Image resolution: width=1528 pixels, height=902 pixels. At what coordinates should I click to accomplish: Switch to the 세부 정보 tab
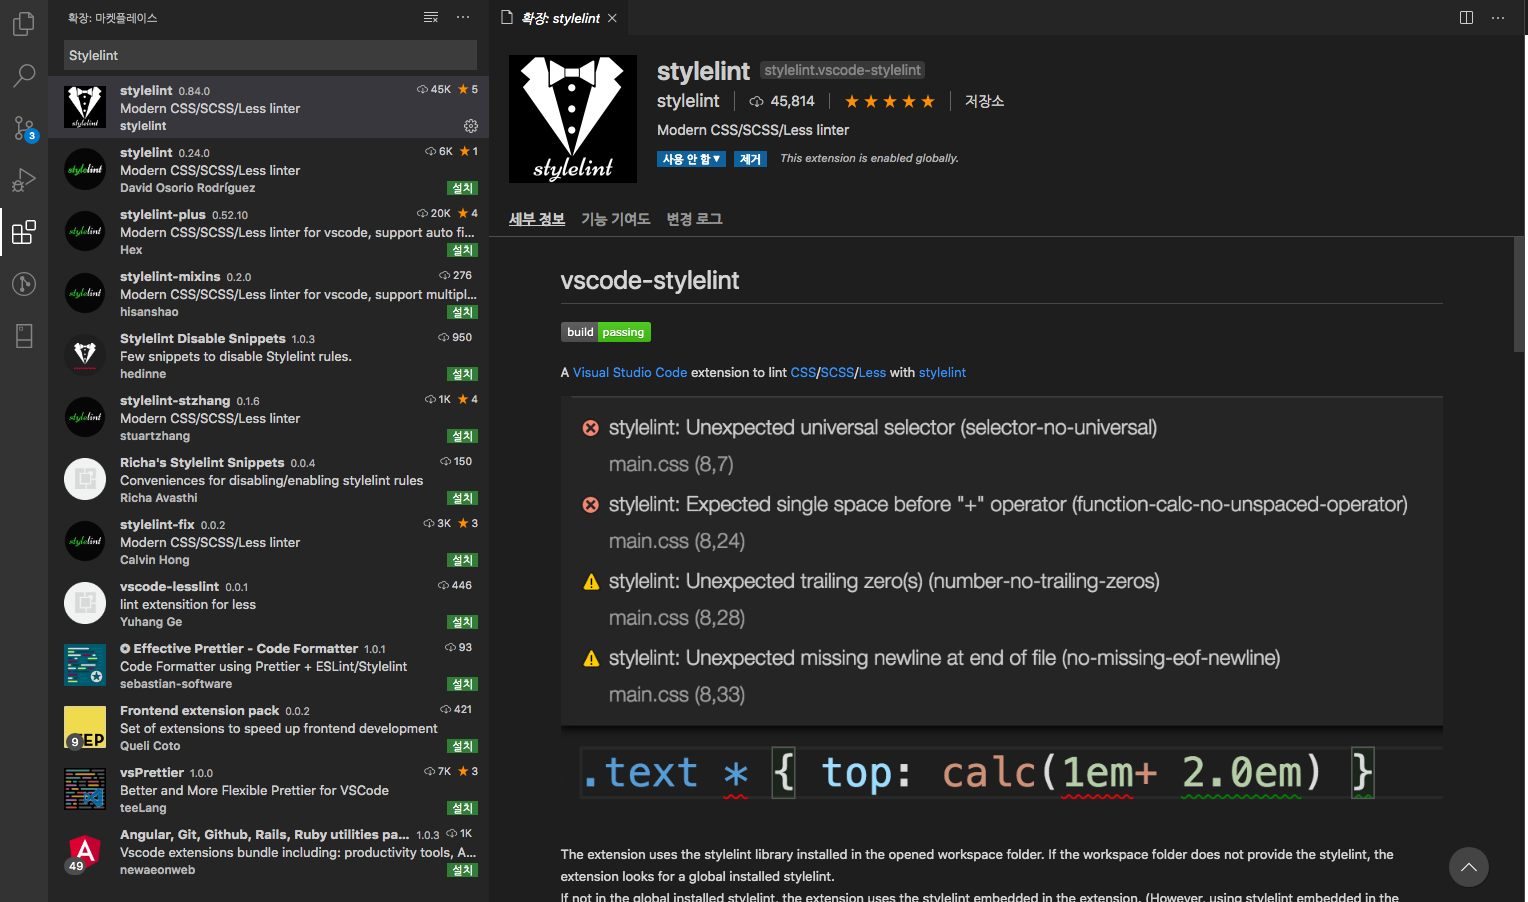tap(537, 219)
